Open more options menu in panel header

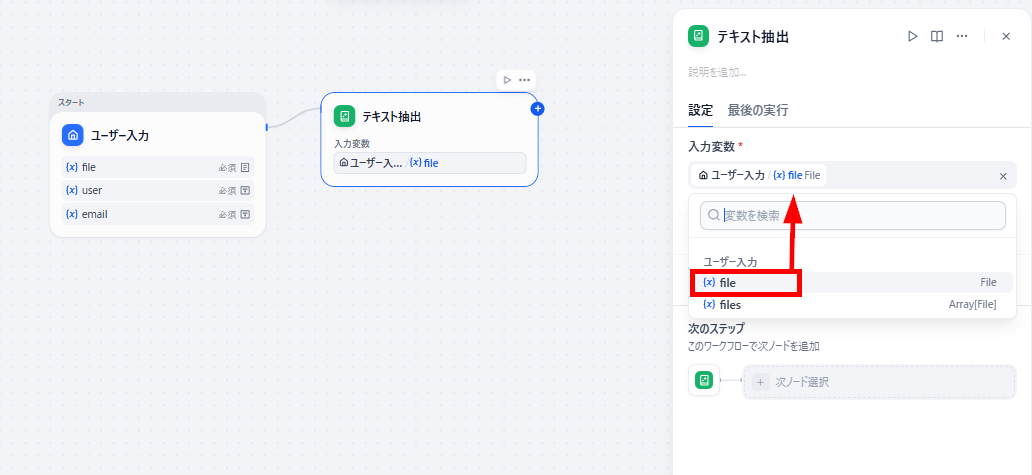pyautogui.click(x=962, y=36)
